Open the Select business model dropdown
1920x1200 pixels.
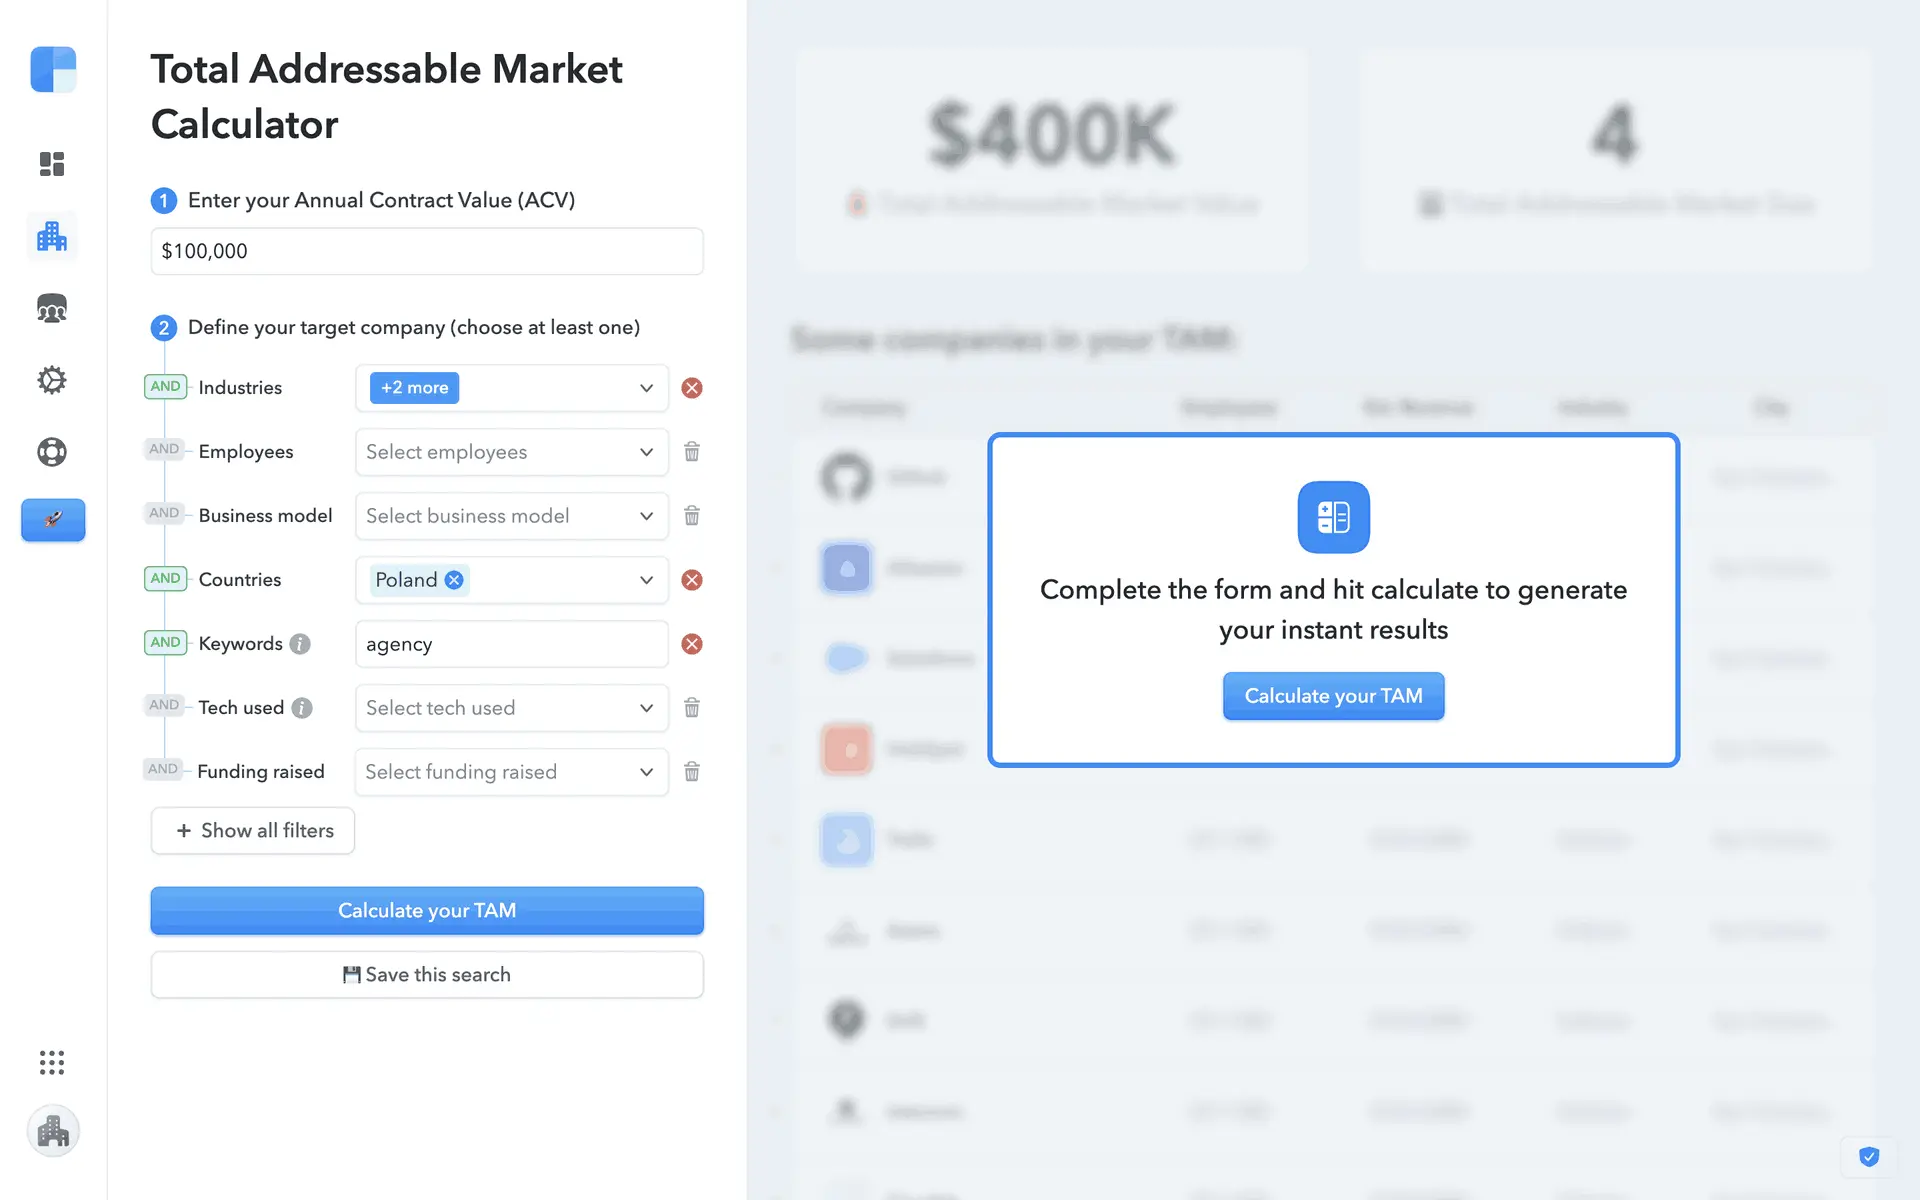(511, 516)
